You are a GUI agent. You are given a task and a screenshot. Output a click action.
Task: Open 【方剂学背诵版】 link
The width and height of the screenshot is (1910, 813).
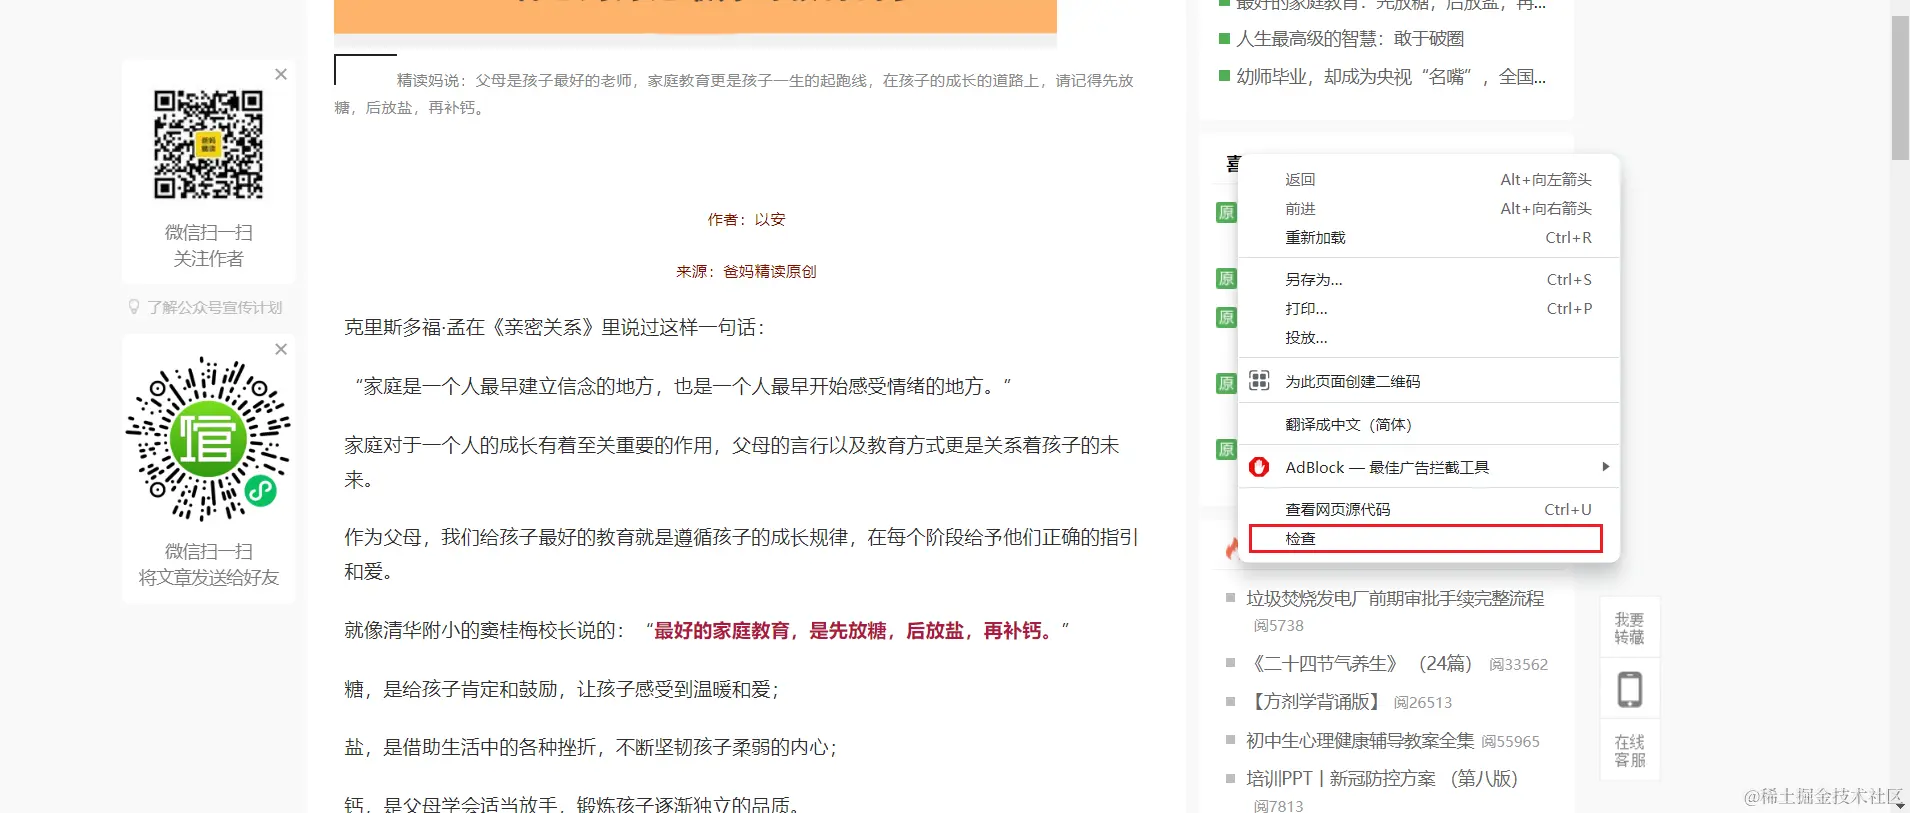tap(1316, 701)
